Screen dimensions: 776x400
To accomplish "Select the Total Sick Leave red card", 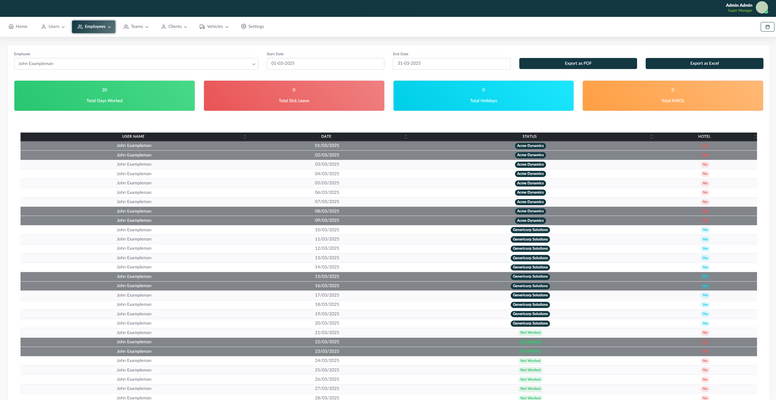I will pyautogui.click(x=294, y=96).
